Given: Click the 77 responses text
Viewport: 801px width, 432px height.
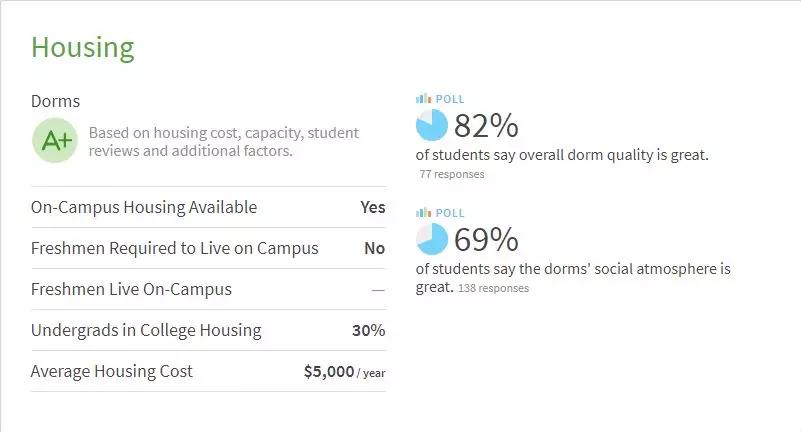Looking at the screenshot, I should (x=452, y=174).
